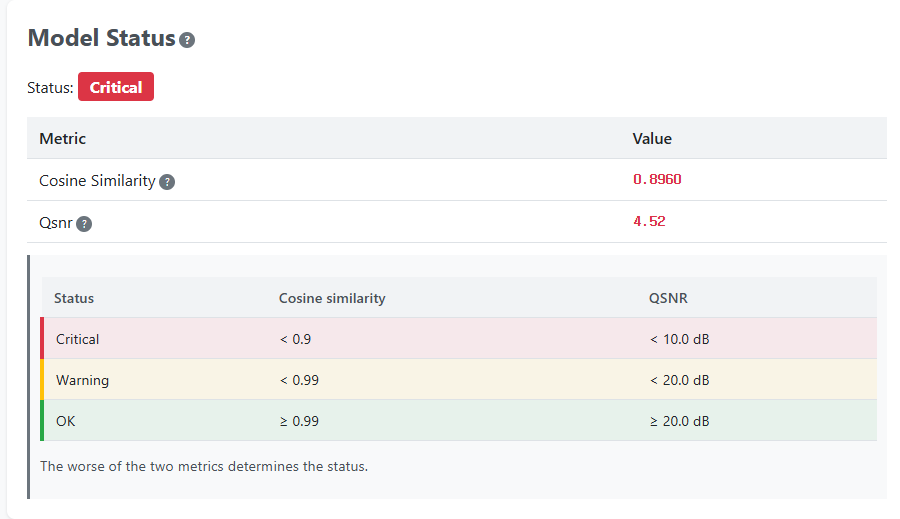This screenshot has height=519, width=900.
Task: Click the red Critical status badge
Action: [x=116, y=87]
